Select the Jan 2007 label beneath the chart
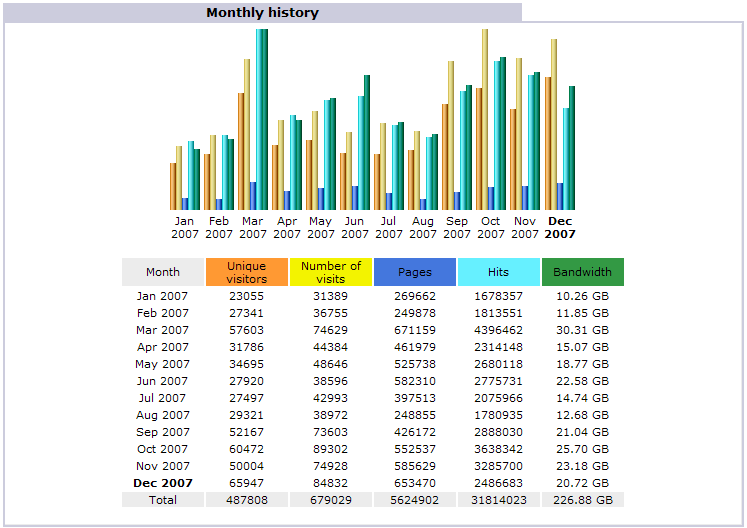747x528 pixels. click(x=185, y=227)
